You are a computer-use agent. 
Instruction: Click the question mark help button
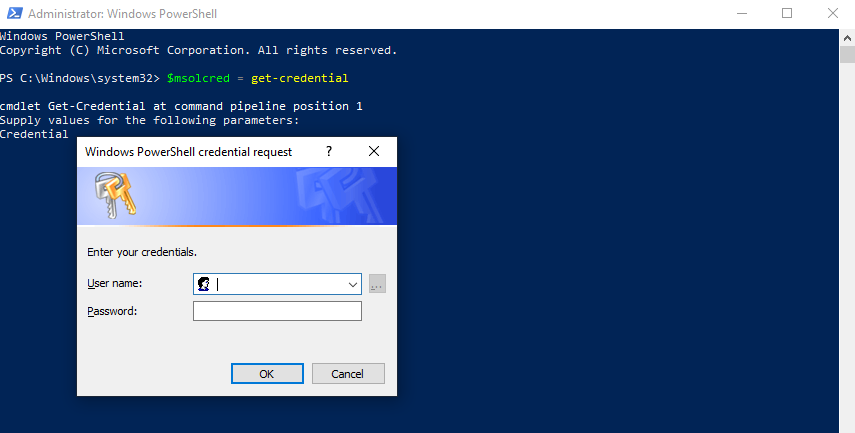pyautogui.click(x=329, y=152)
